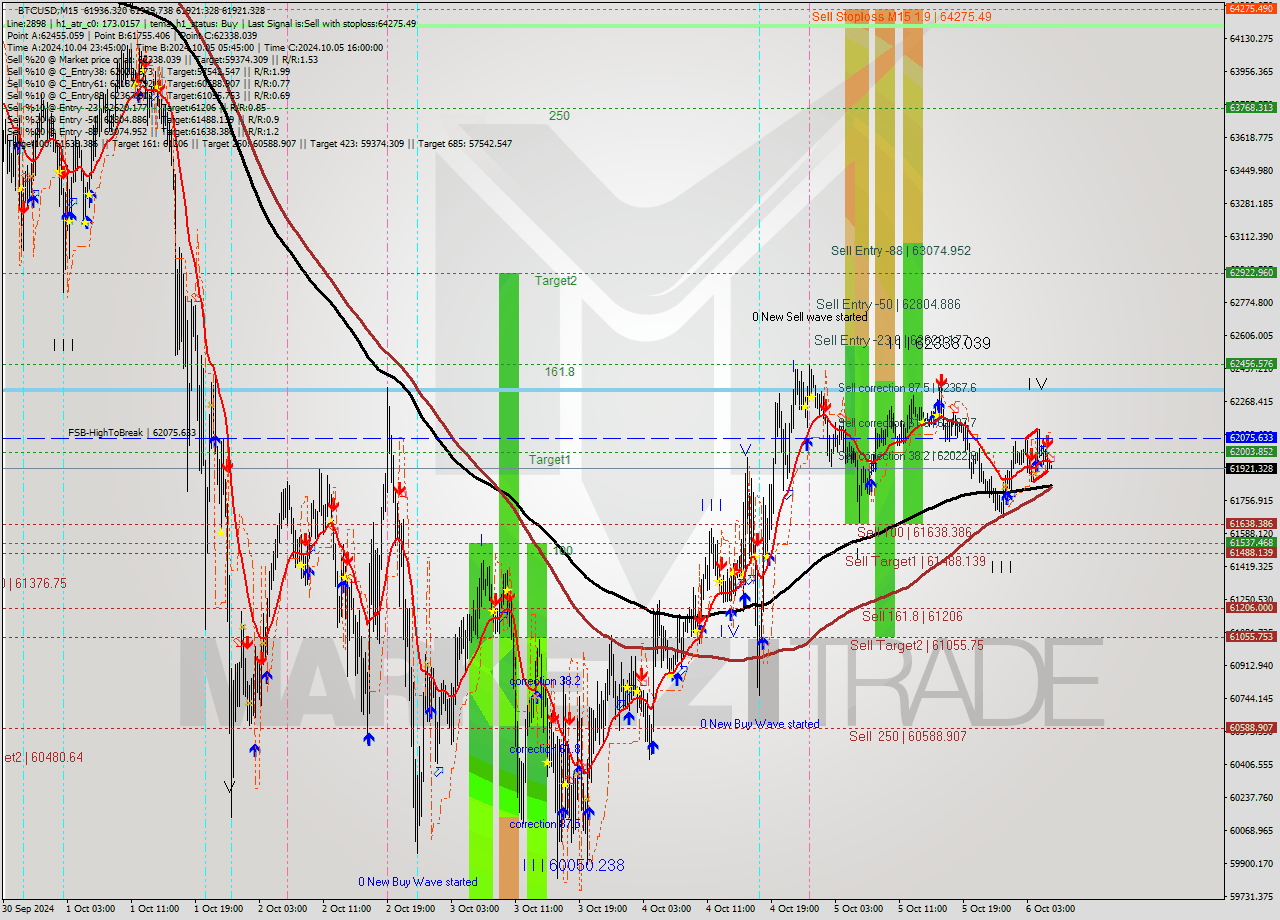Select the 'Sell Entry -50 | 62804.886' label

888,305
